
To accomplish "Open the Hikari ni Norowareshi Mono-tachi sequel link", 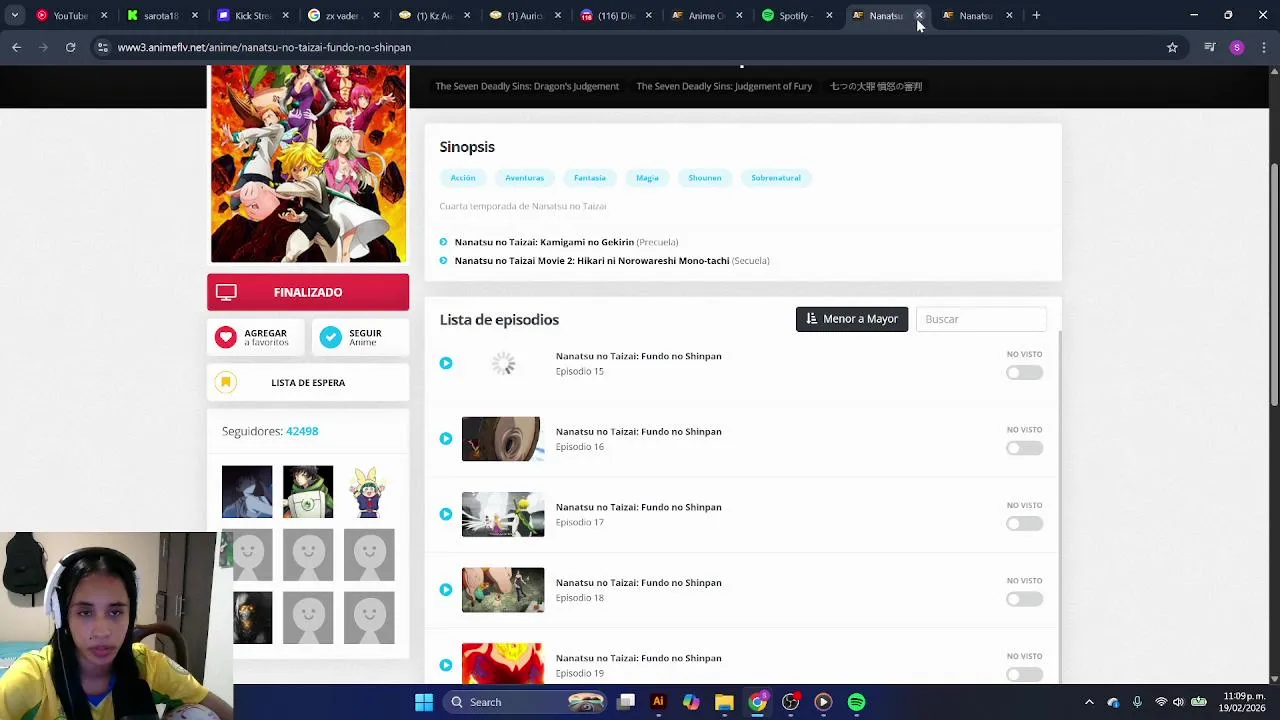I will pos(592,261).
